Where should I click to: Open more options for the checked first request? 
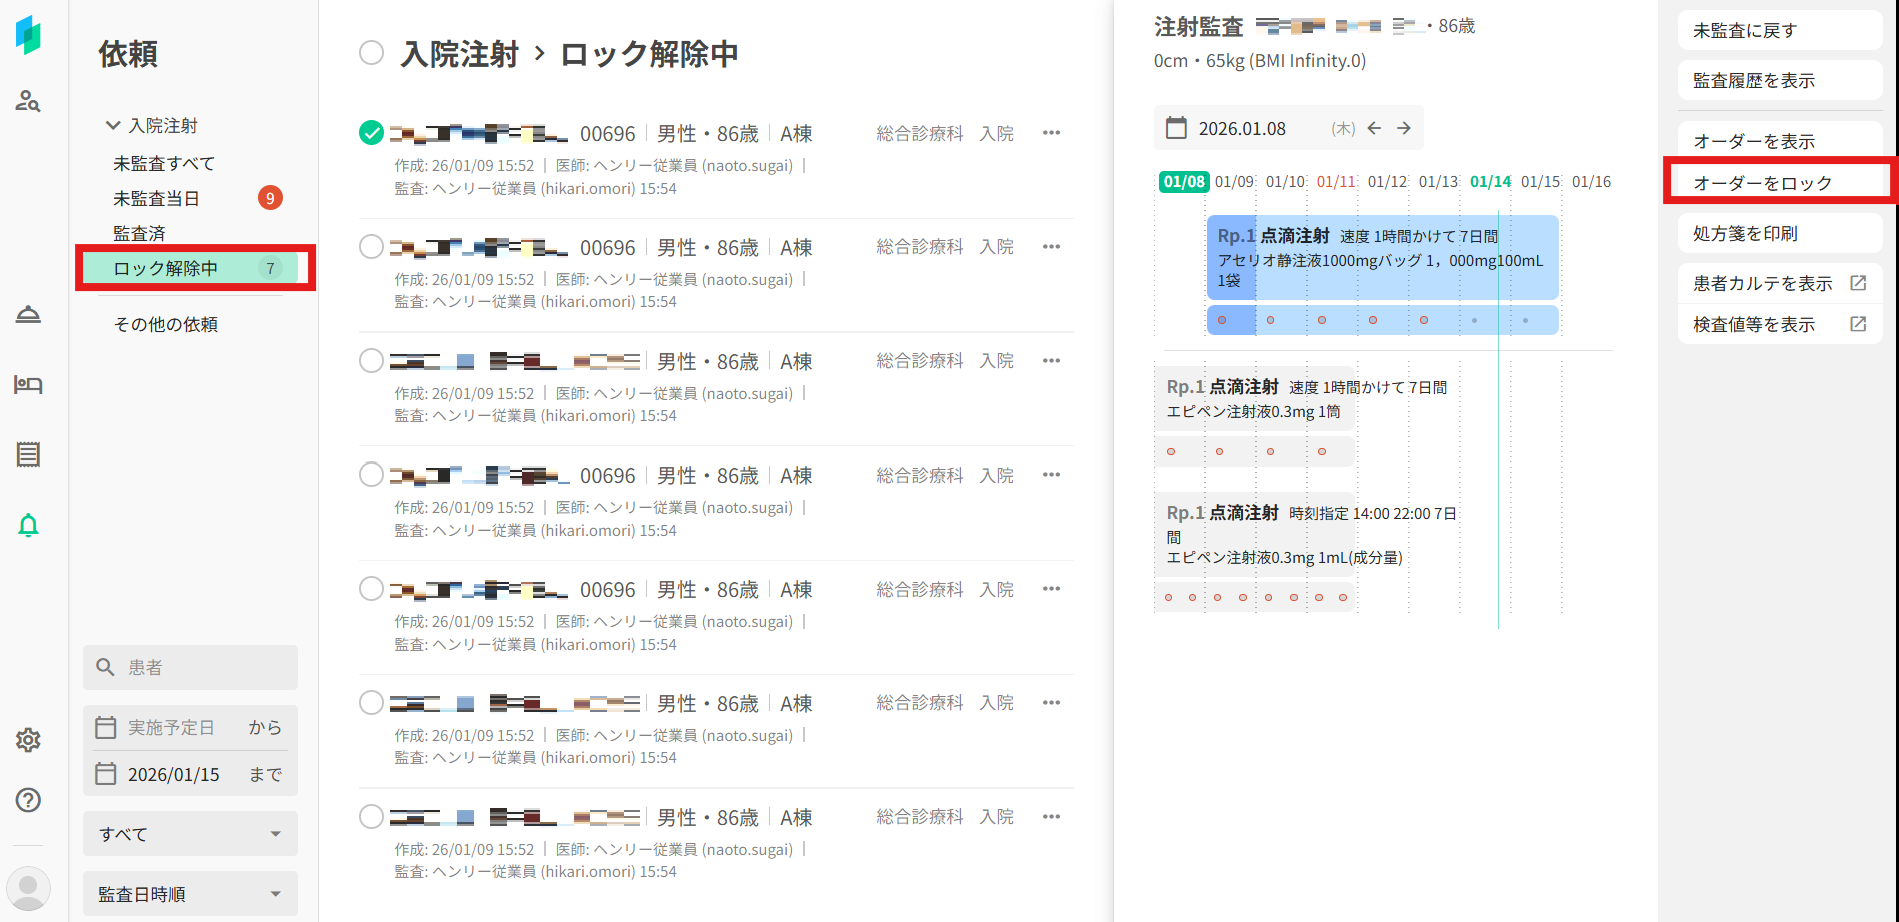click(x=1051, y=133)
